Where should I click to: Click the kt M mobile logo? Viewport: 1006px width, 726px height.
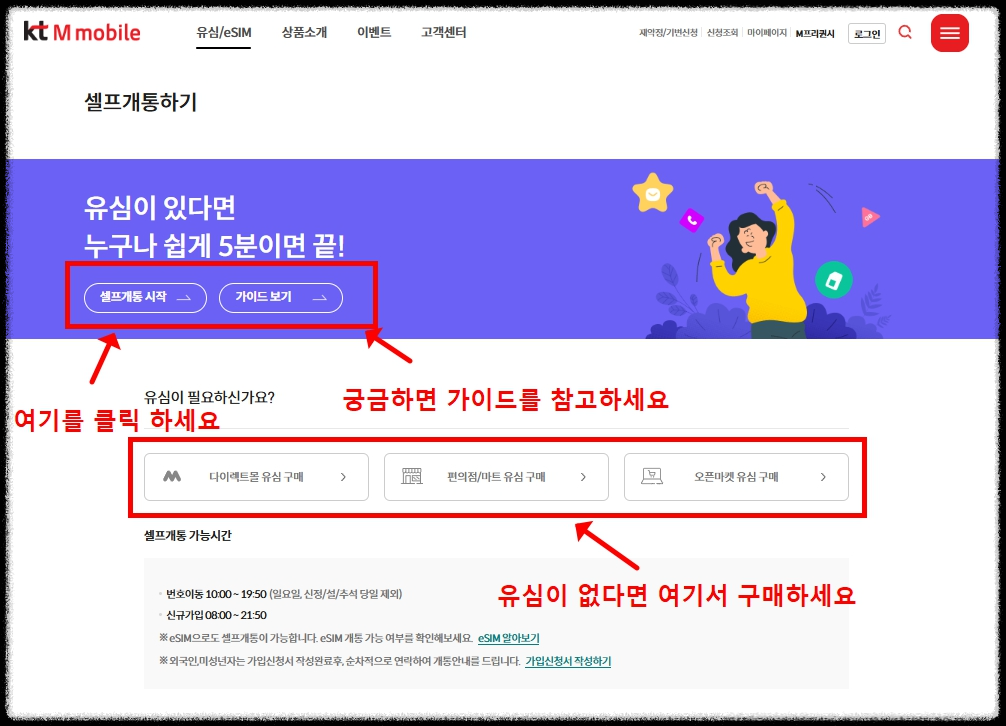click(x=81, y=31)
